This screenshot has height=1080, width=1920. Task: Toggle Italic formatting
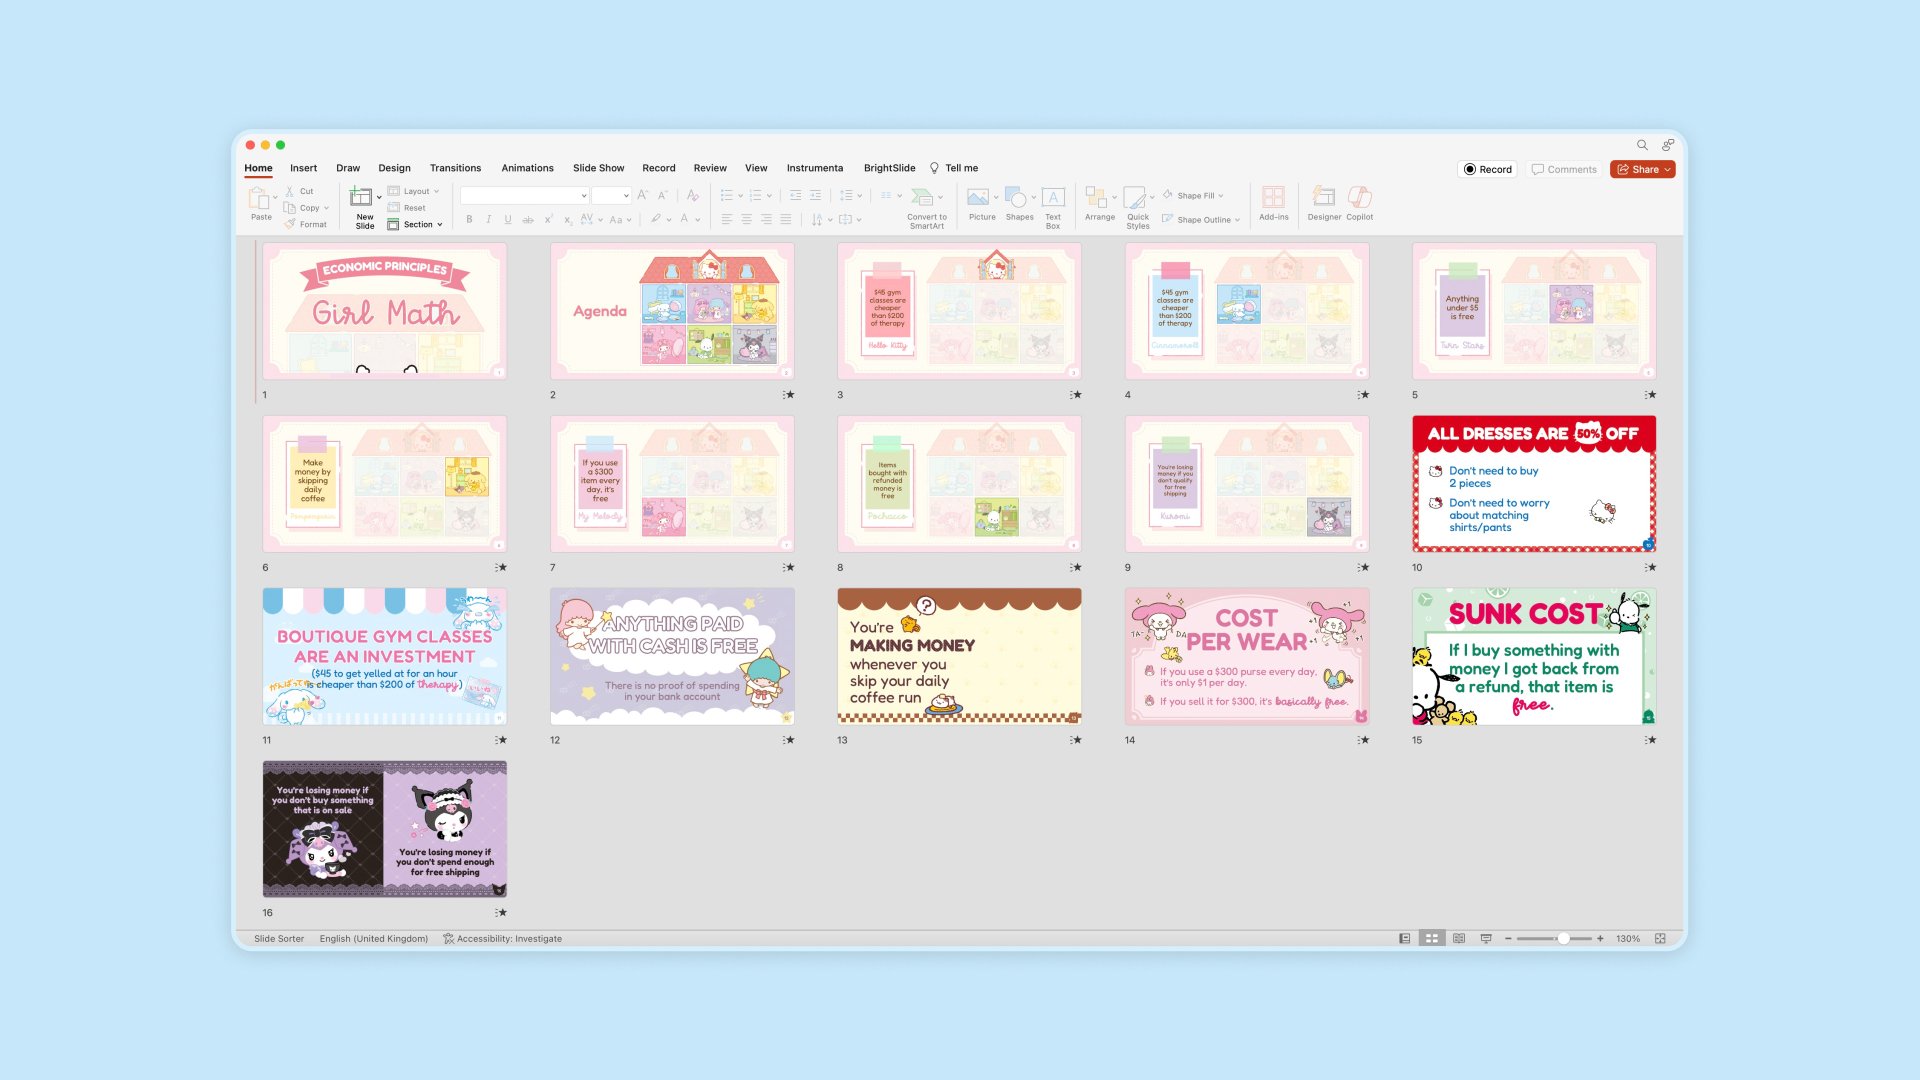tap(488, 220)
